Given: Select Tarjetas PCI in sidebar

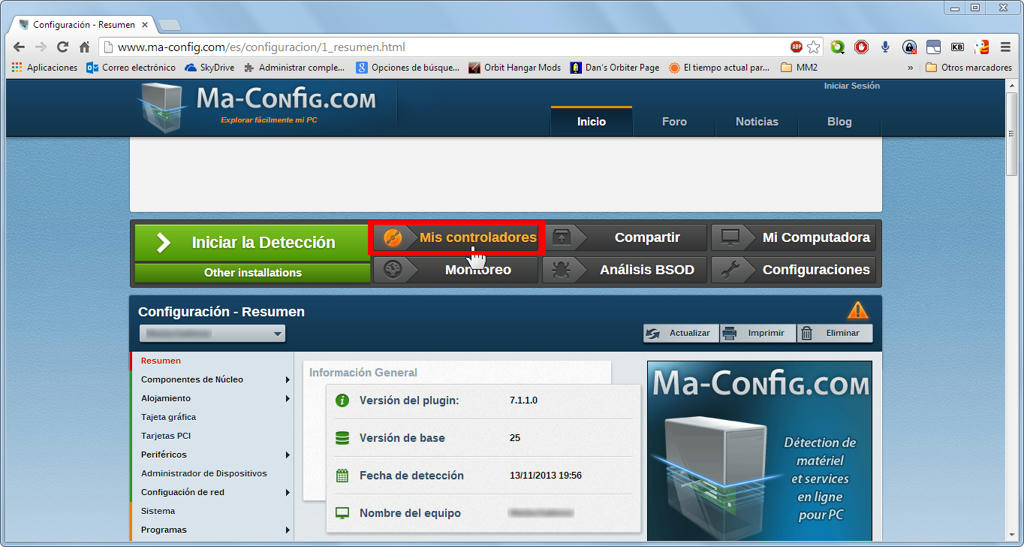Looking at the screenshot, I should click(166, 436).
